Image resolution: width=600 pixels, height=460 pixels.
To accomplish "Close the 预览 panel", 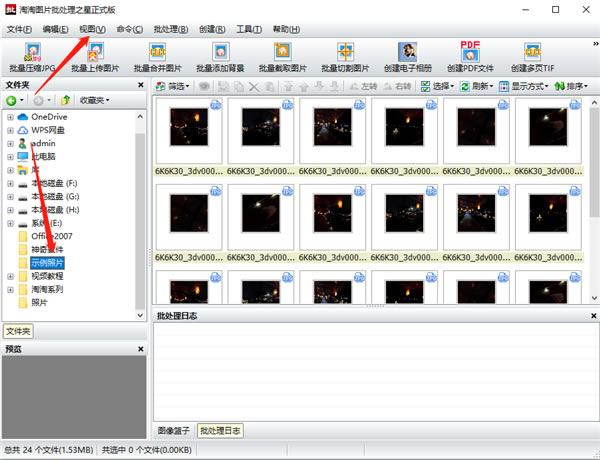I will [x=140, y=349].
